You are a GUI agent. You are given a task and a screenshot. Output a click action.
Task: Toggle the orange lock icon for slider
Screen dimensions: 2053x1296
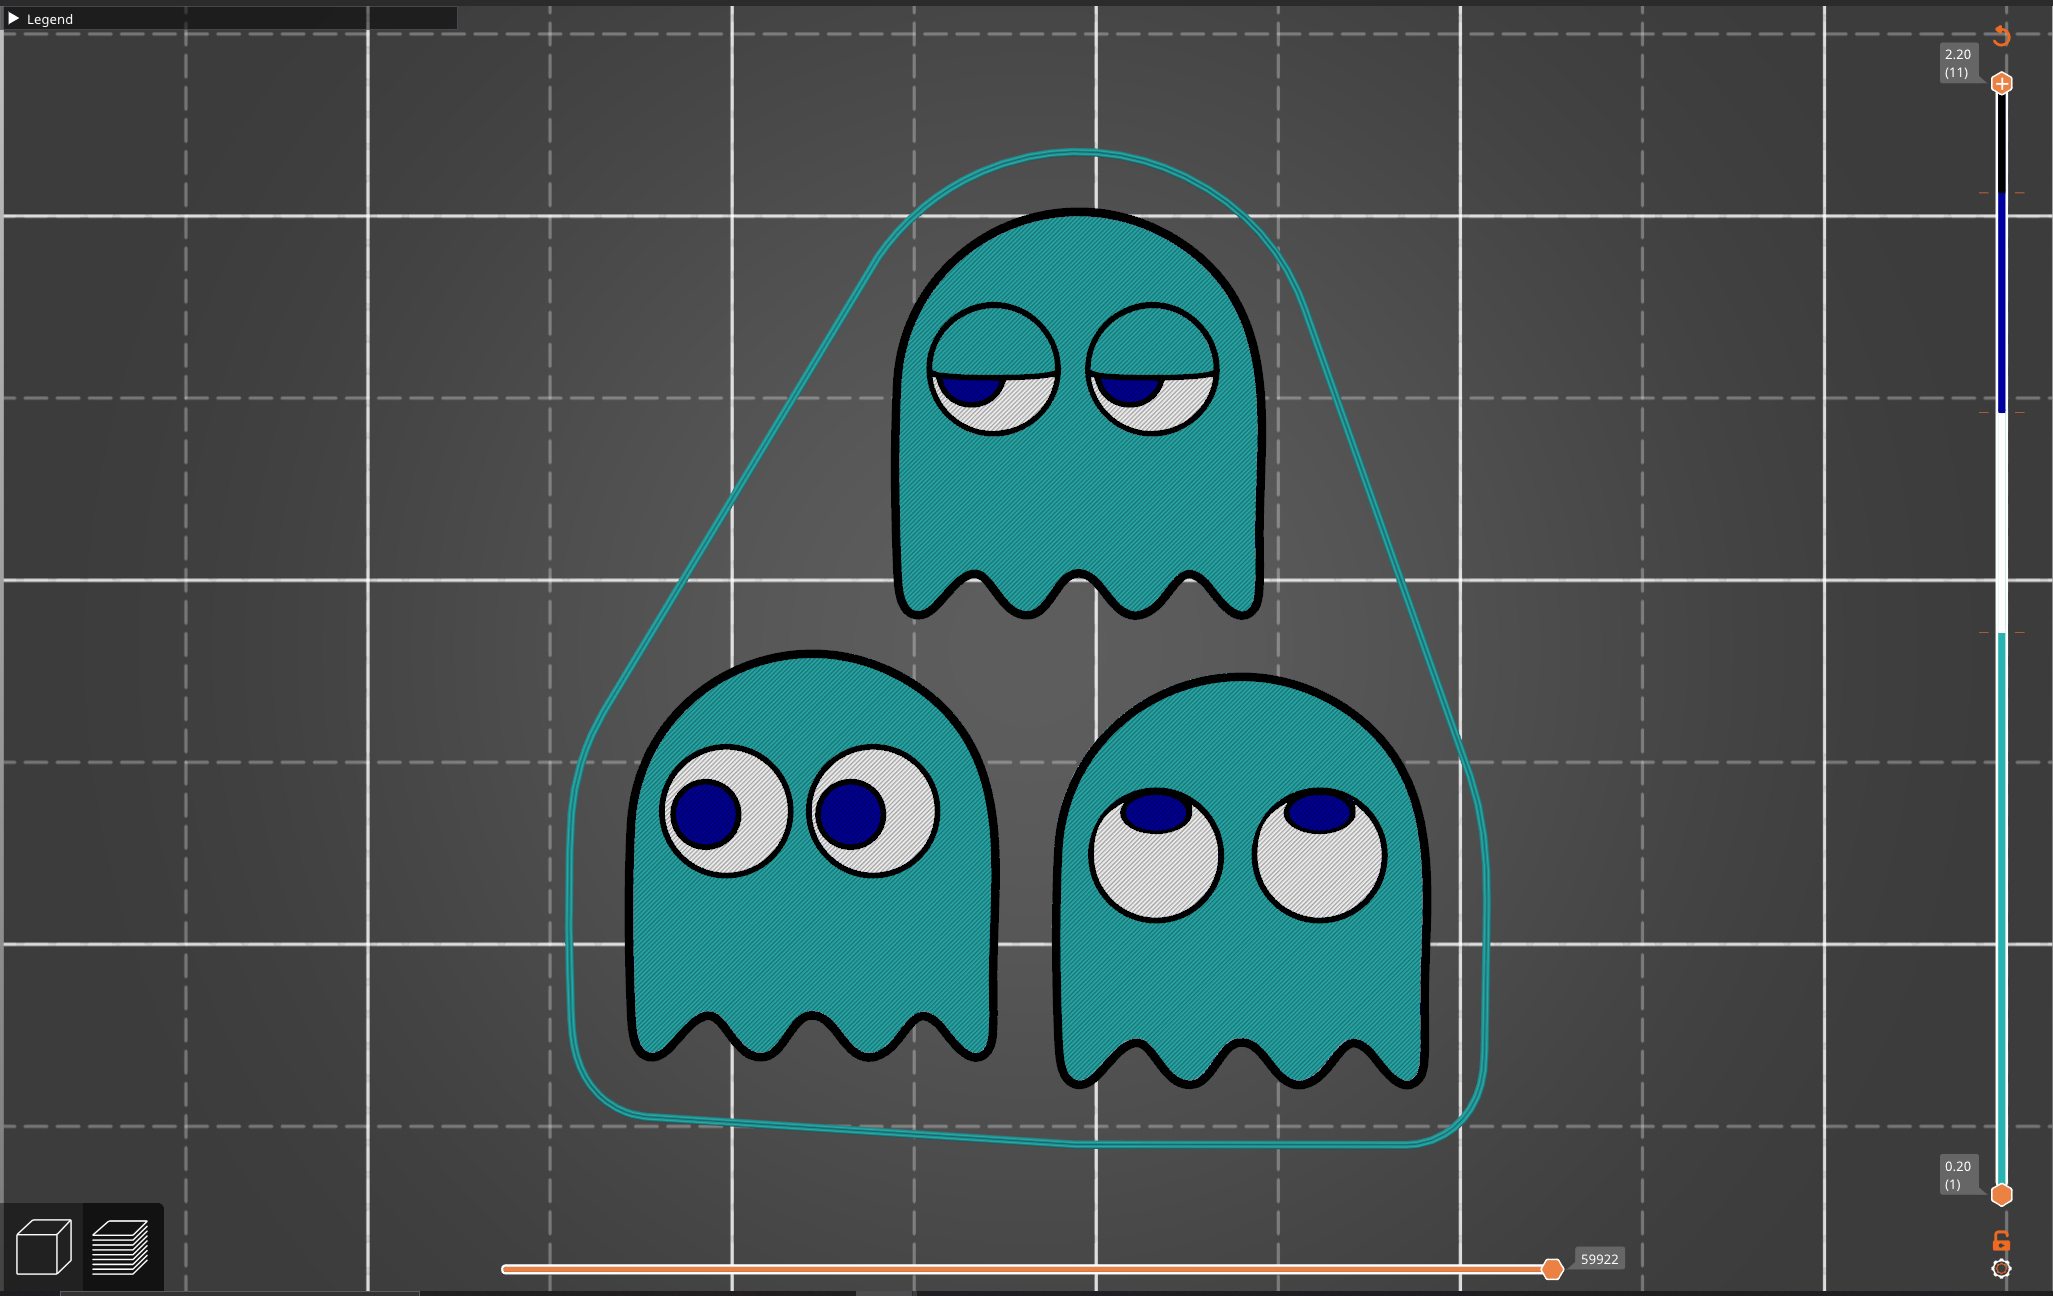coord(2001,1241)
